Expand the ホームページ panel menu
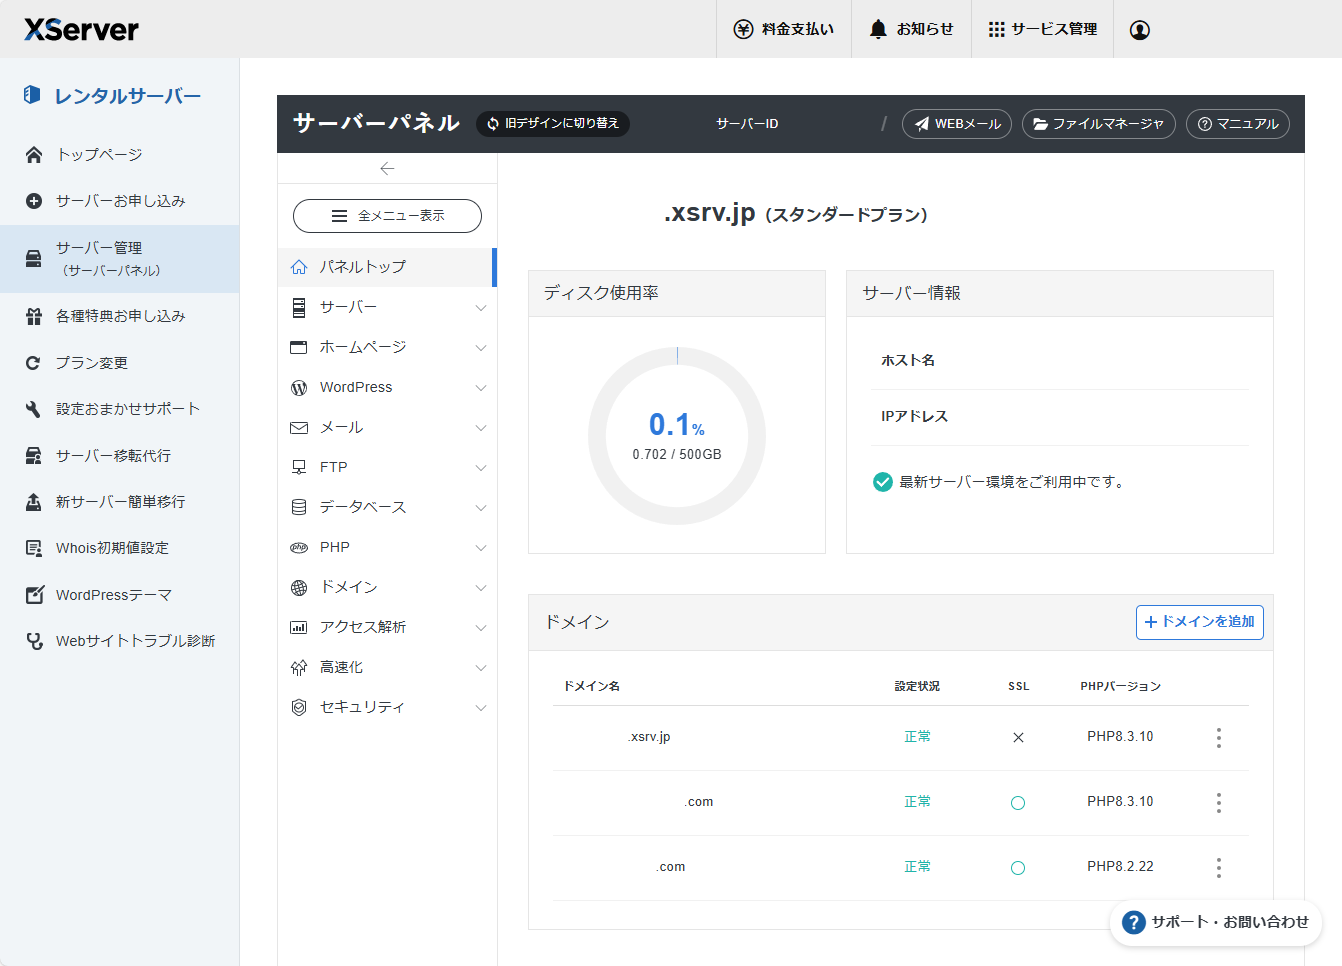 pos(387,347)
